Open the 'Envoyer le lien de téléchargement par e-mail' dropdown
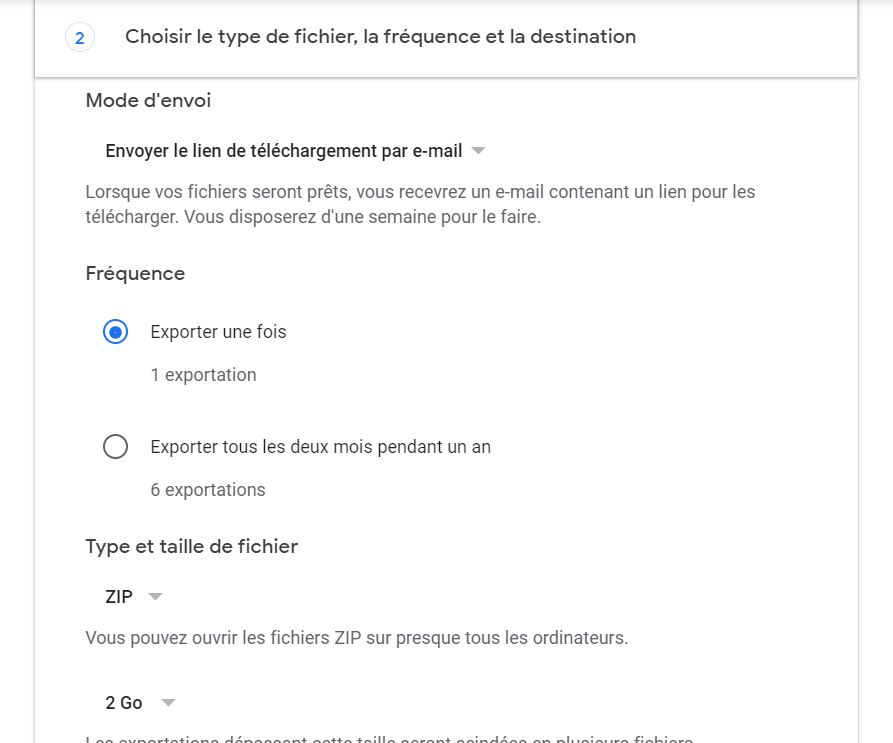 tap(284, 151)
